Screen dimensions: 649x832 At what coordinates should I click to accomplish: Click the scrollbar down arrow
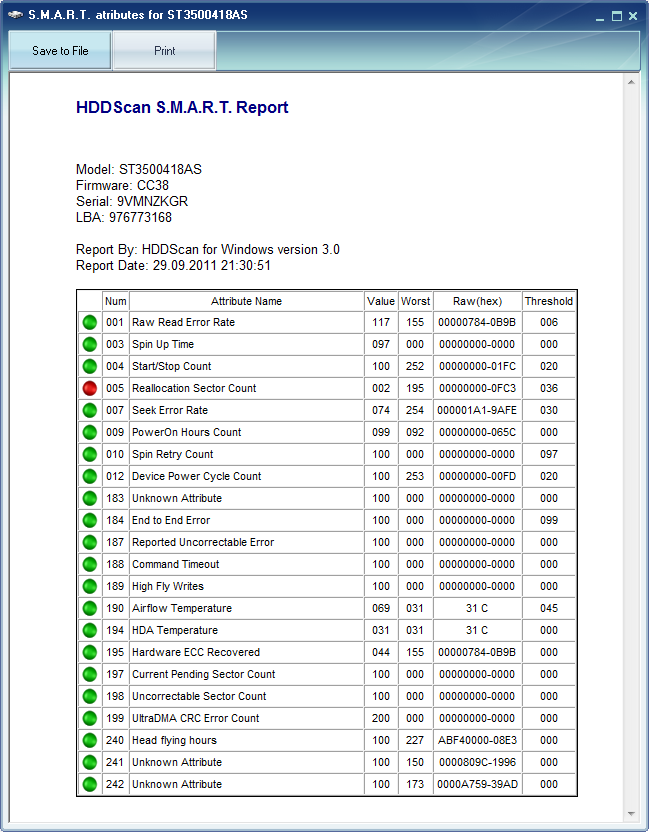631,814
